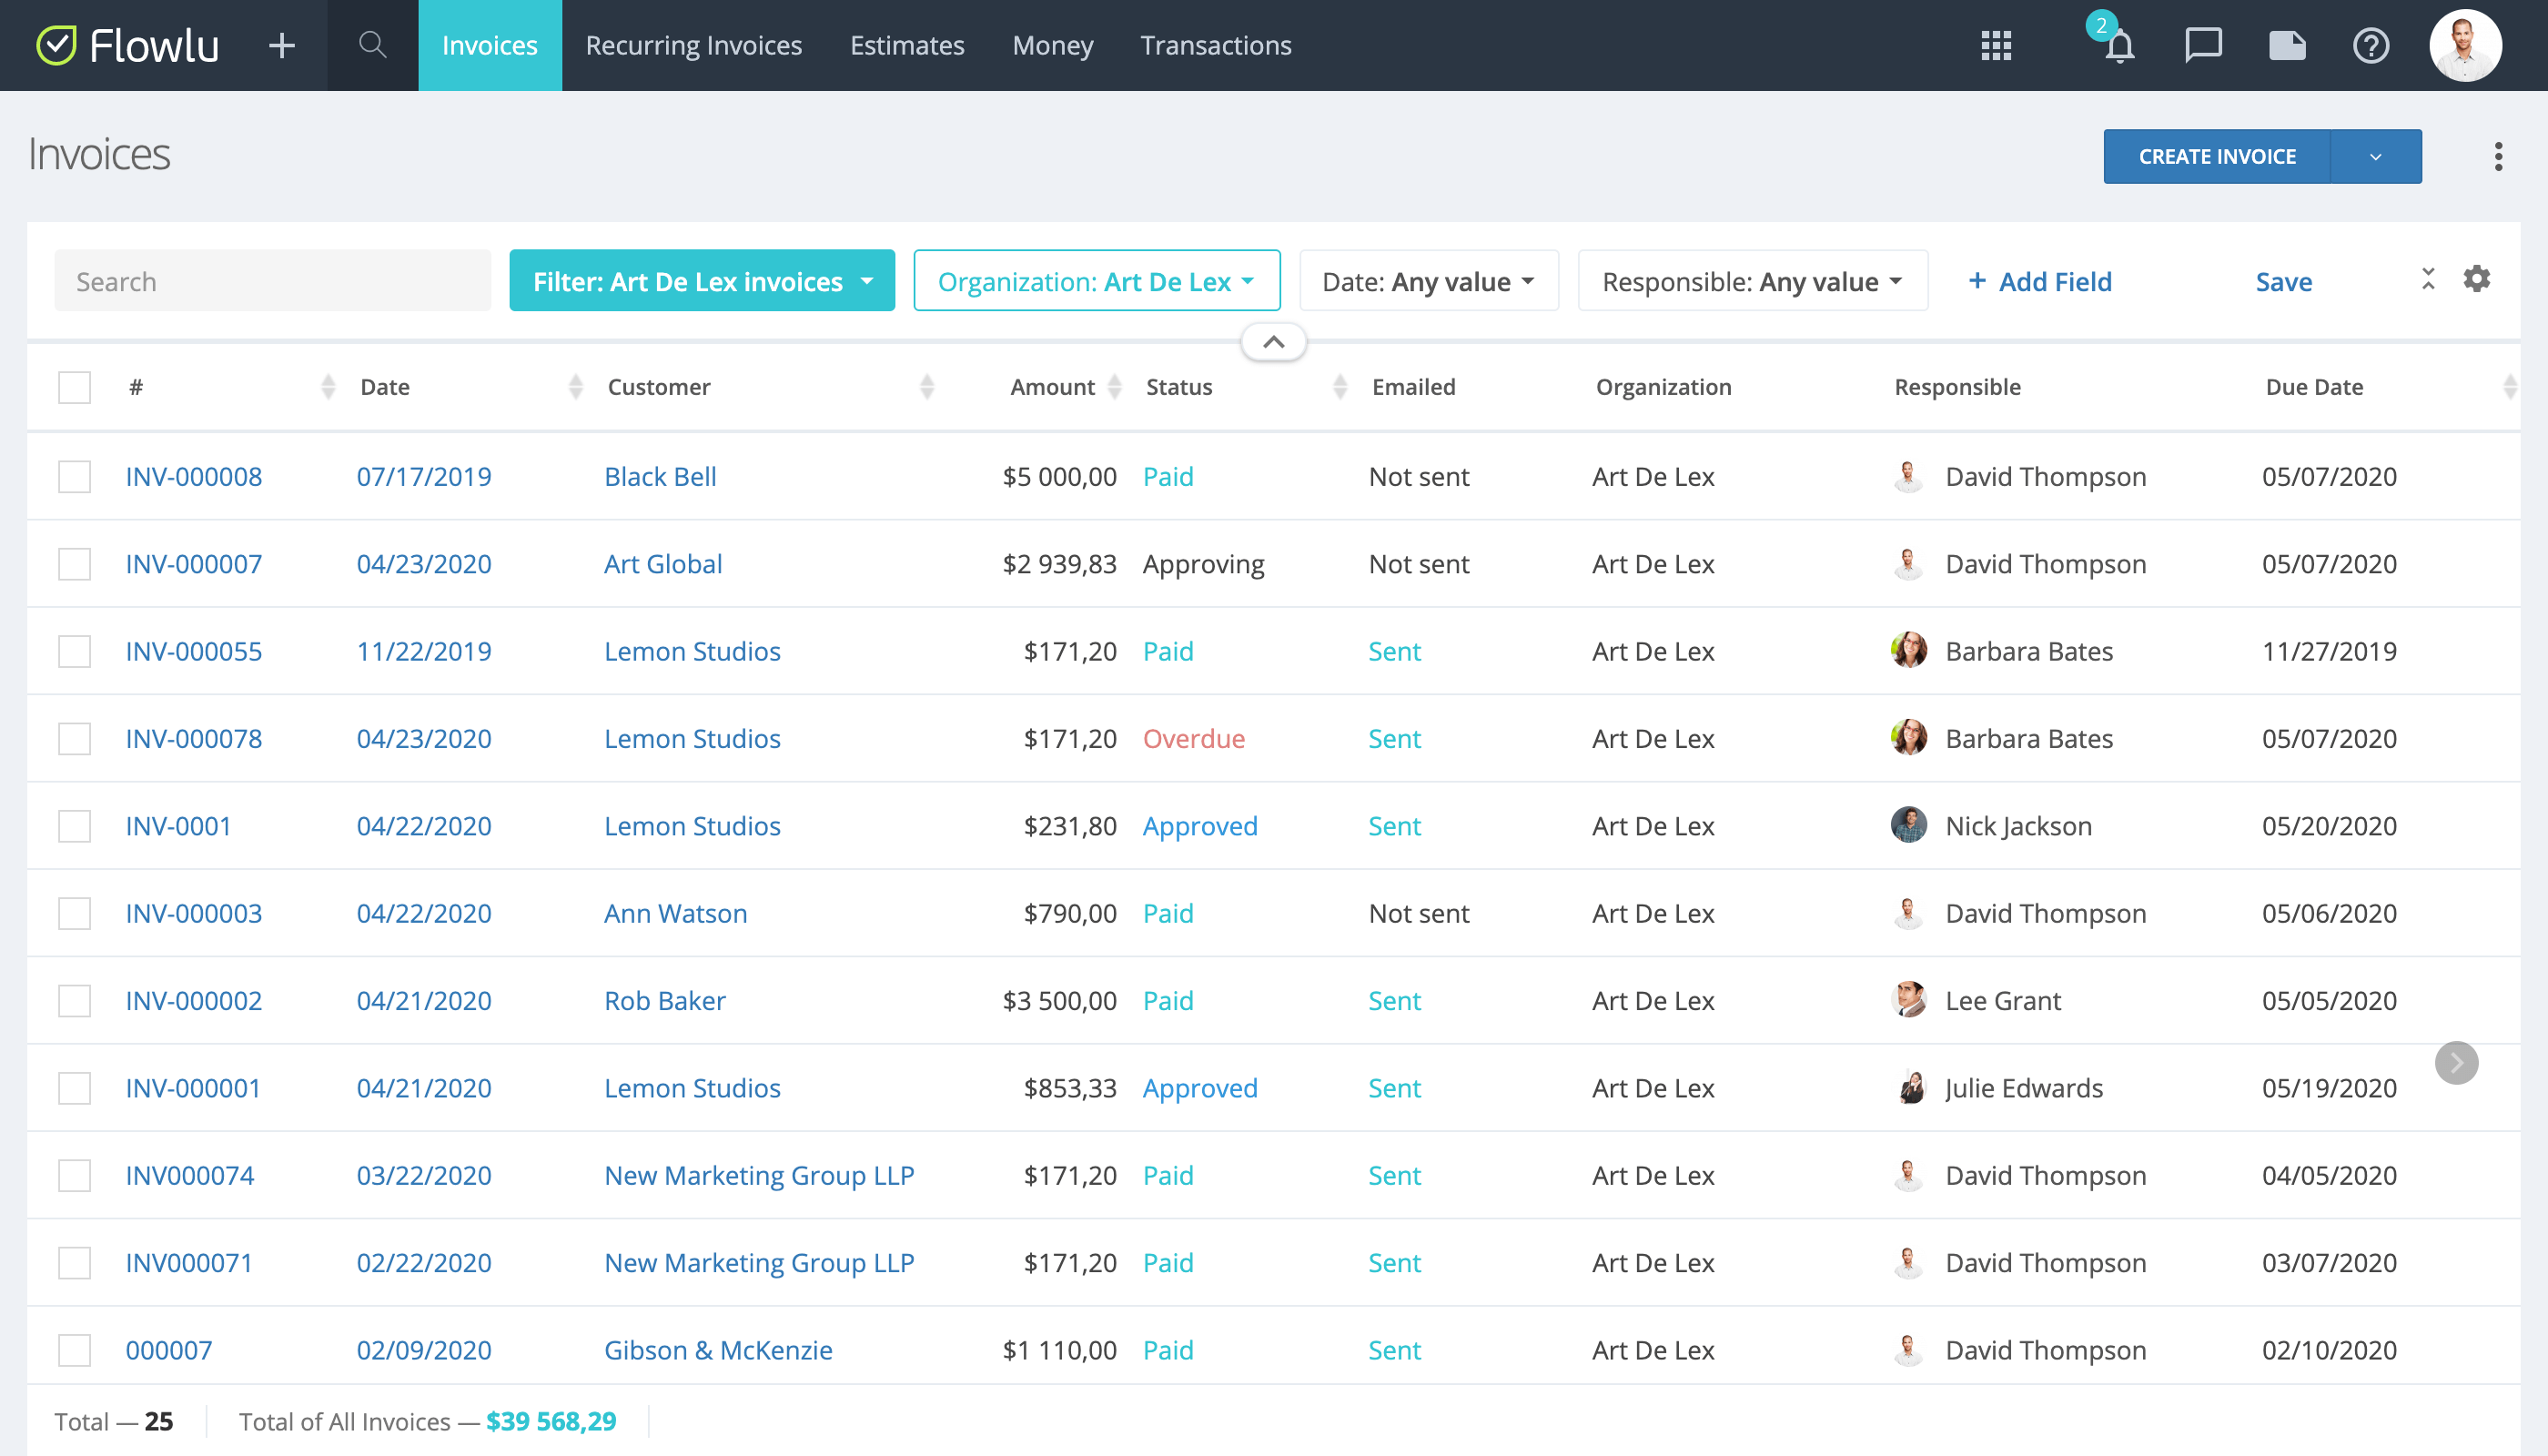Screen dimensions: 2548x1456
Task: Open global search with the magnifier icon
Action: (x=371, y=44)
